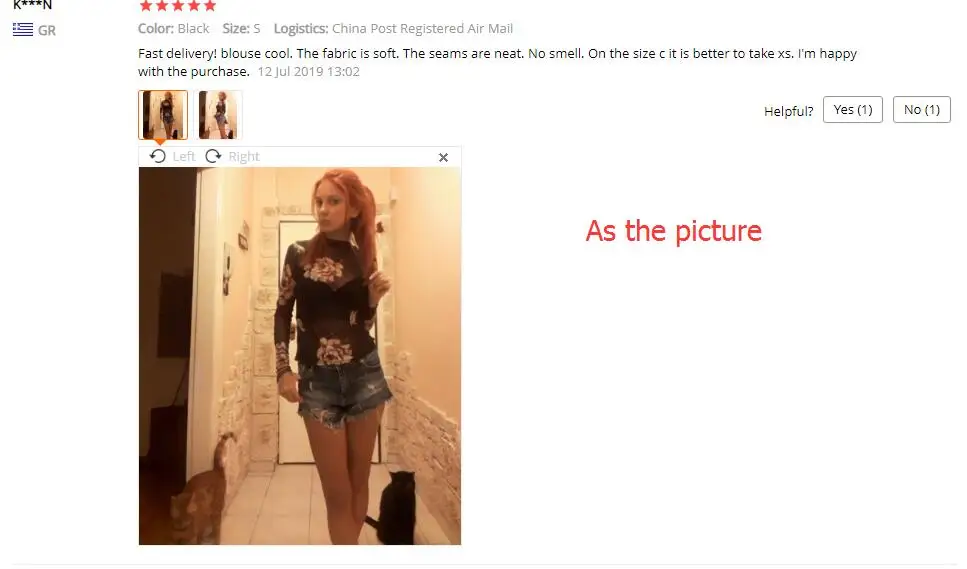This screenshot has height=569, width=967.
Task: Click the five-star rating row
Action: 178,6
